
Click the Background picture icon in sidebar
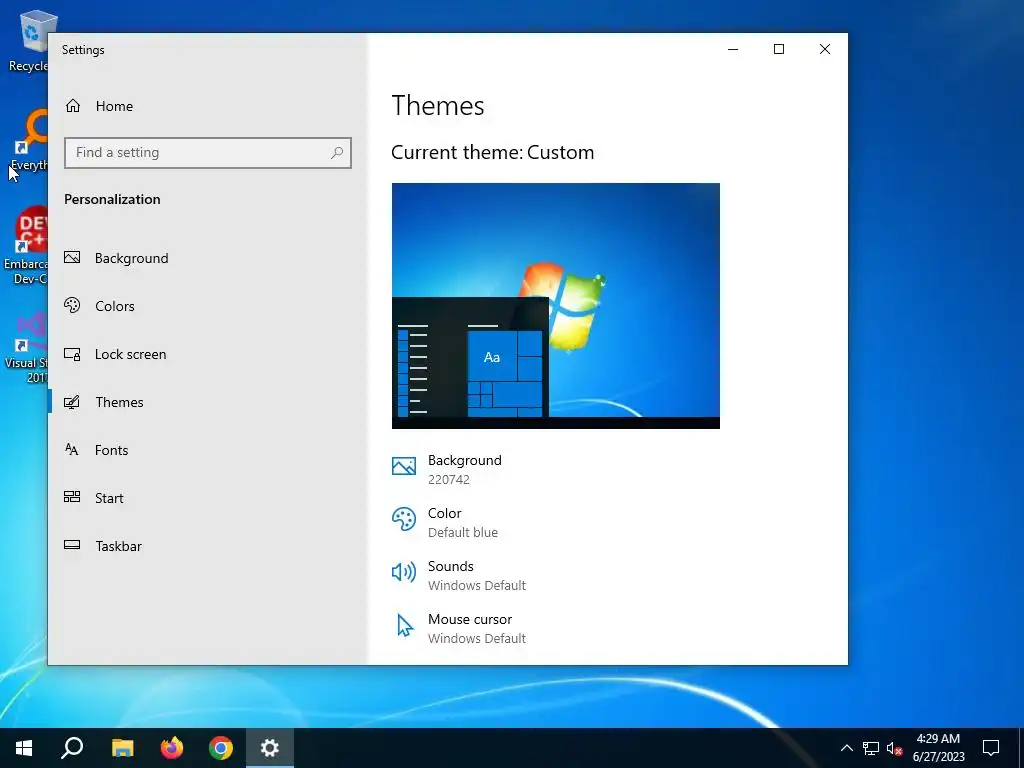(72, 257)
